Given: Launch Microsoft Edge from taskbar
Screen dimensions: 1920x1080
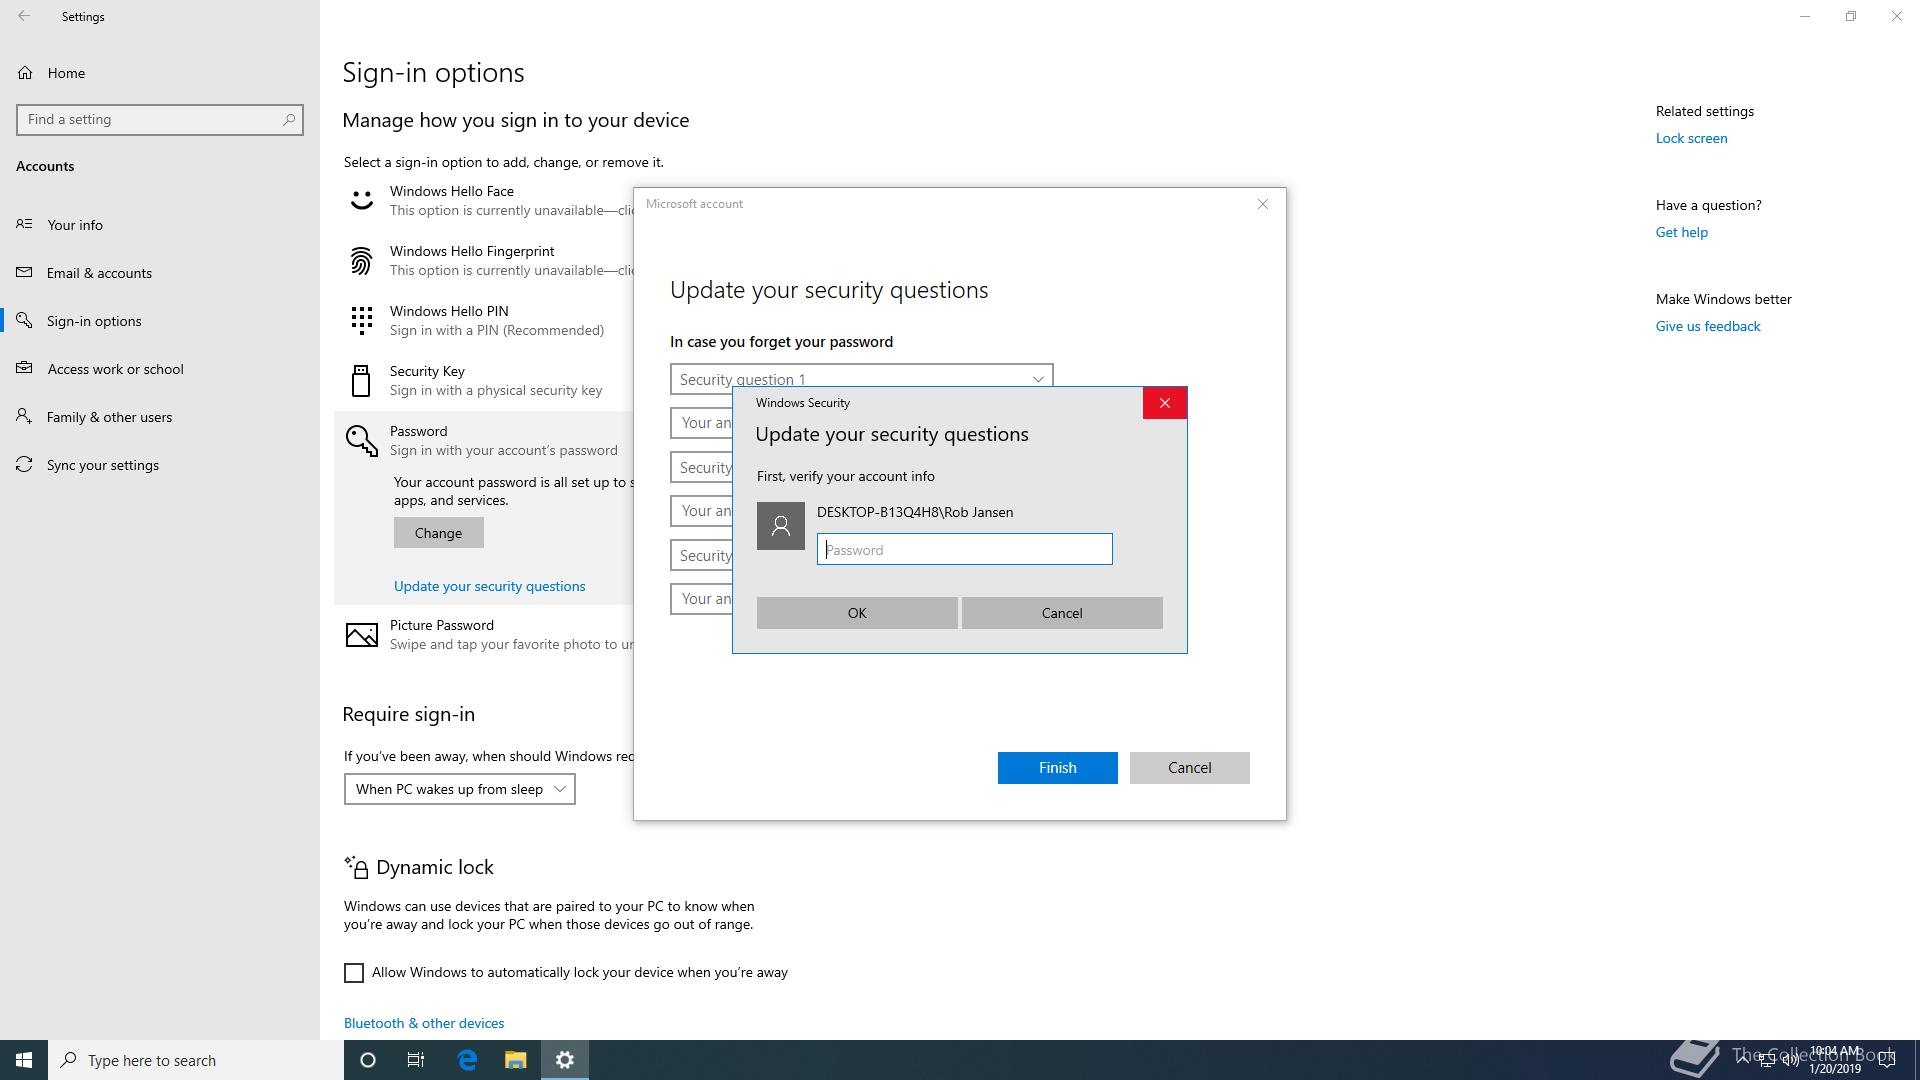Looking at the screenshot, I should [467, 1060].
